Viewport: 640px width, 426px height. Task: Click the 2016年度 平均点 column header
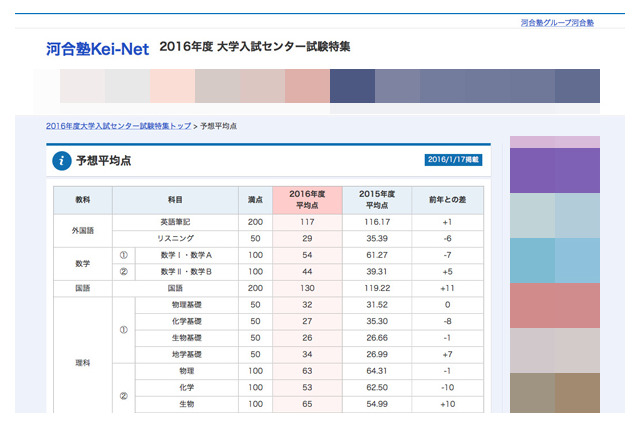[x=307, y=200]
